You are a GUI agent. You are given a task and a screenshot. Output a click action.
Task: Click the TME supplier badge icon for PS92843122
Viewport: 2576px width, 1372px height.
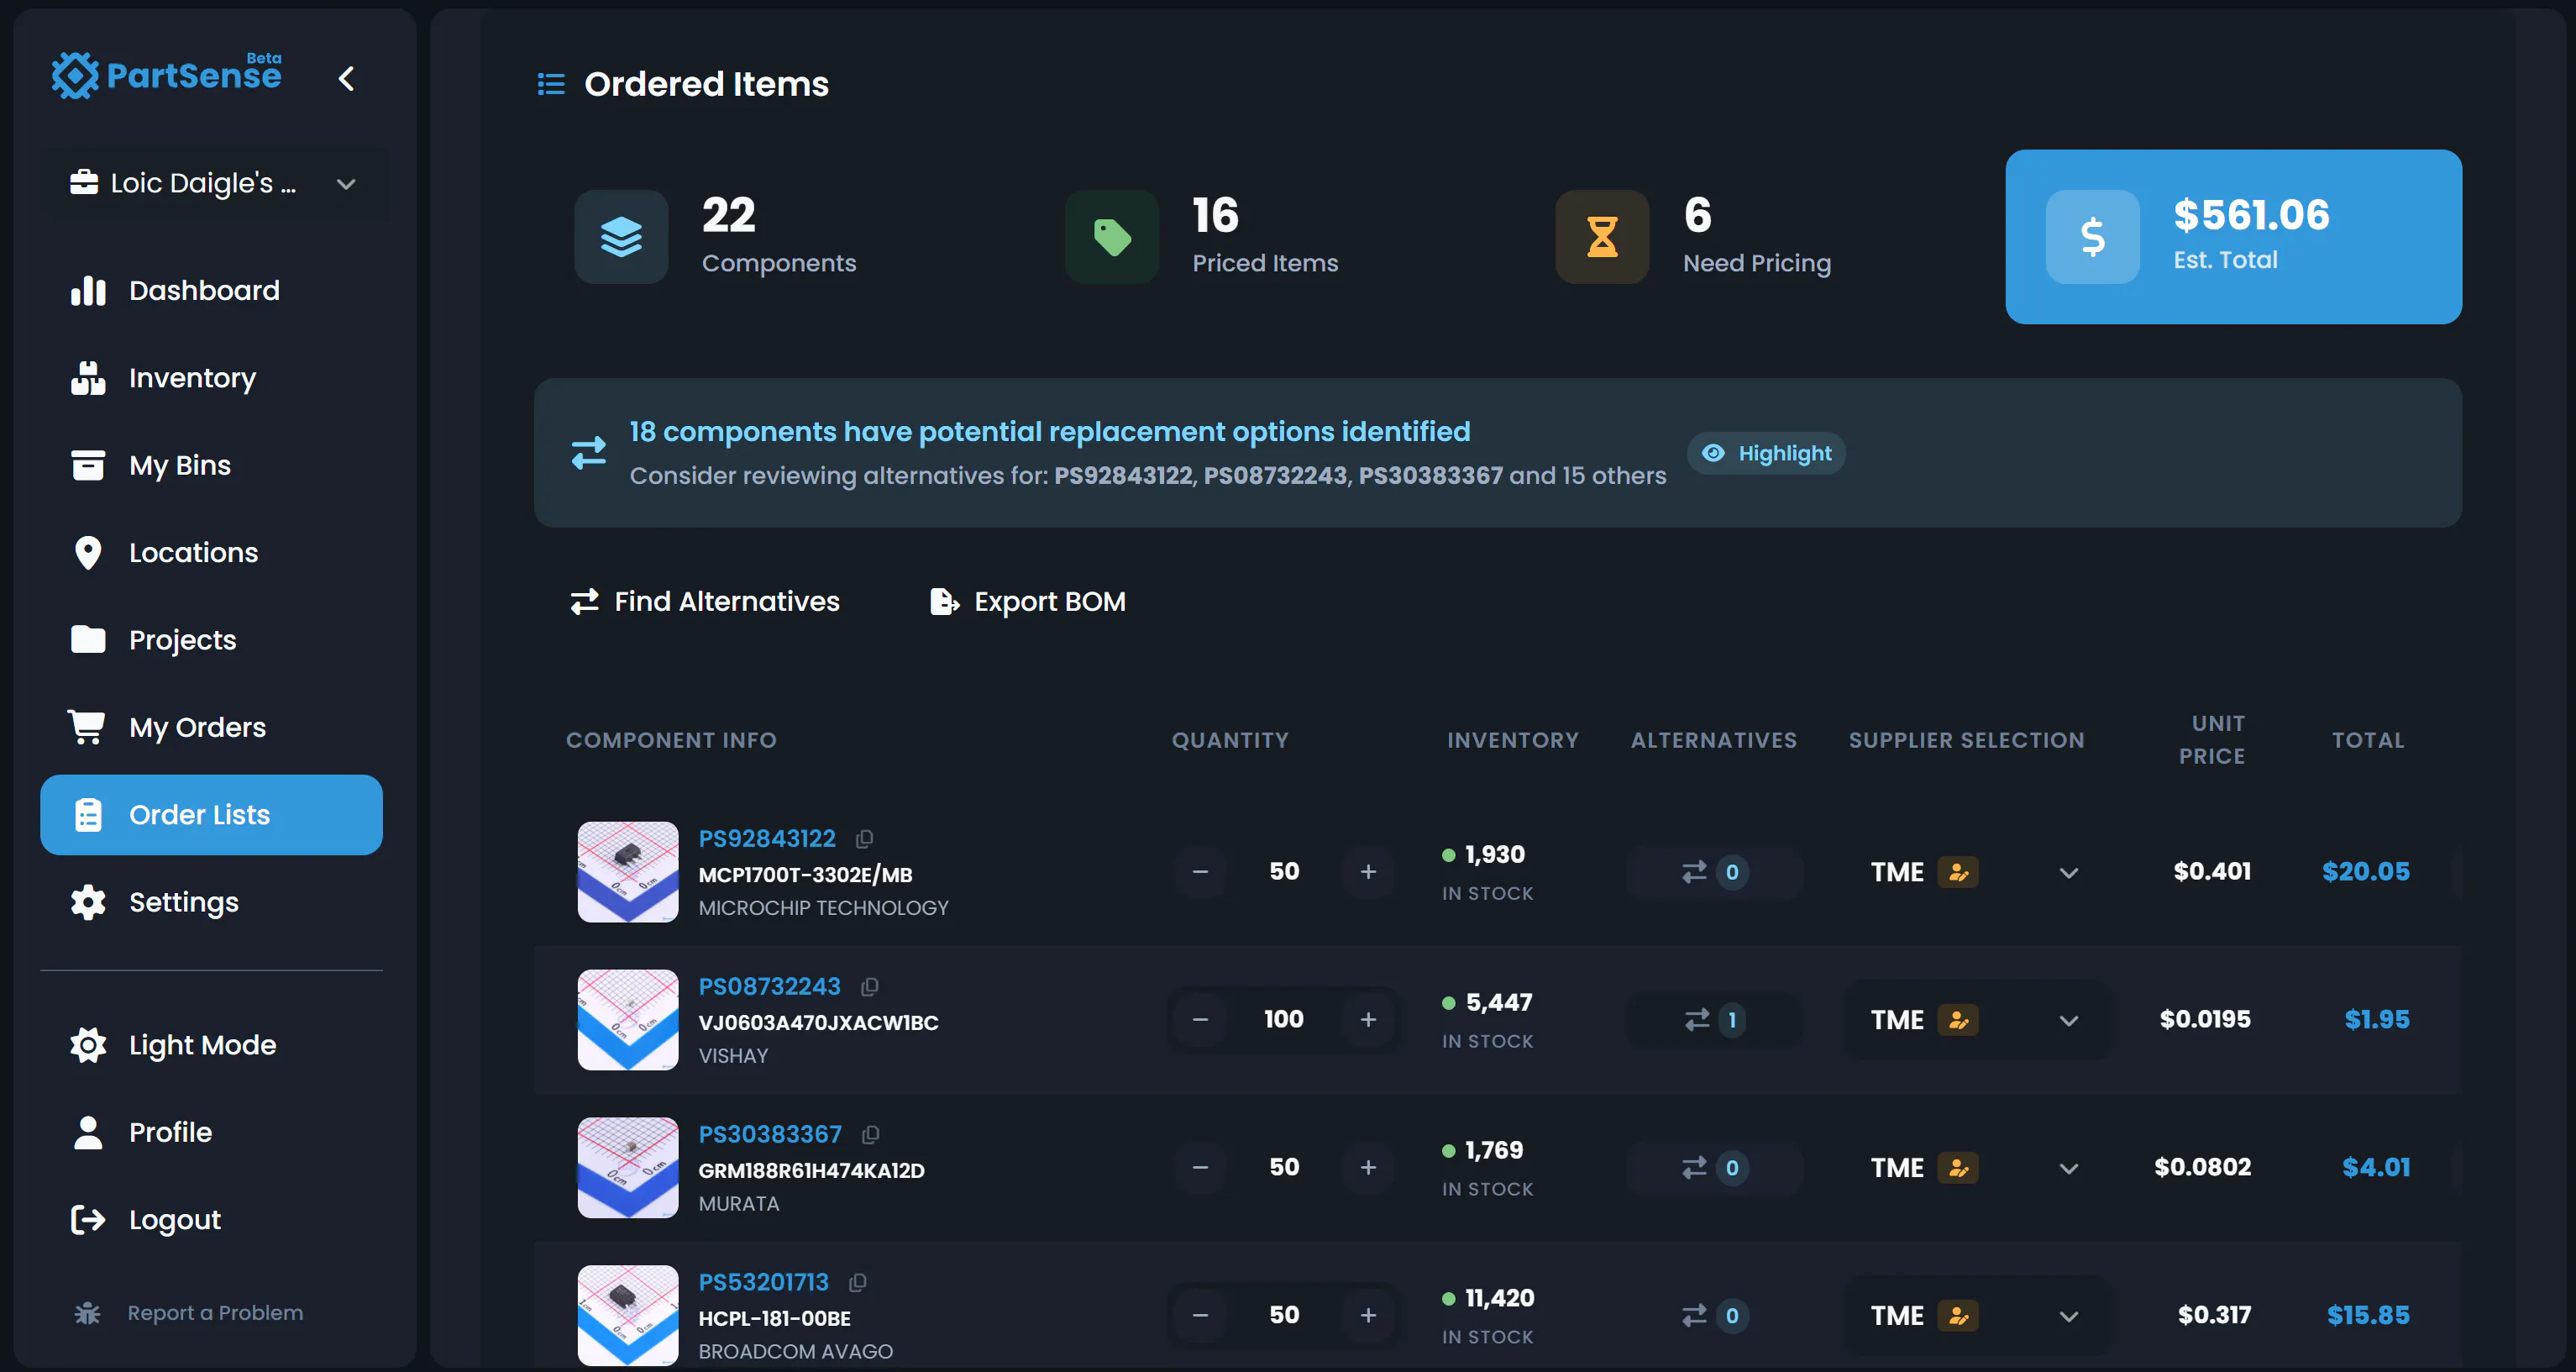1958,872
